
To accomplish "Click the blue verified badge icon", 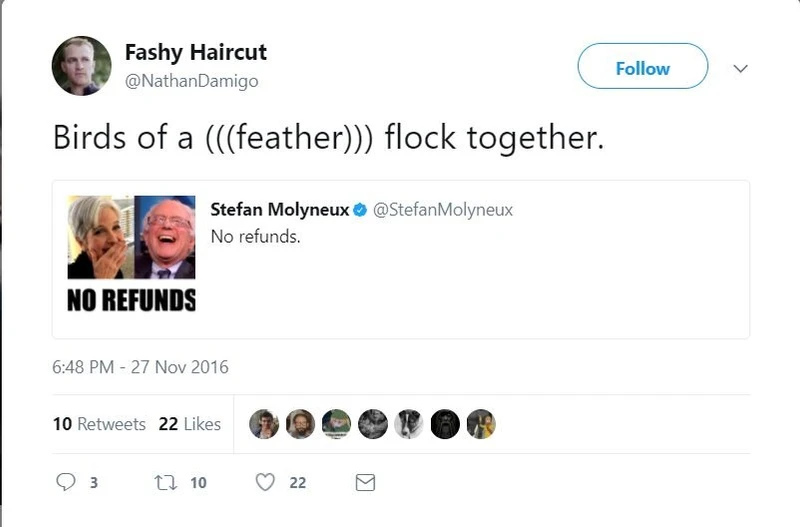I will click(361, 210).
